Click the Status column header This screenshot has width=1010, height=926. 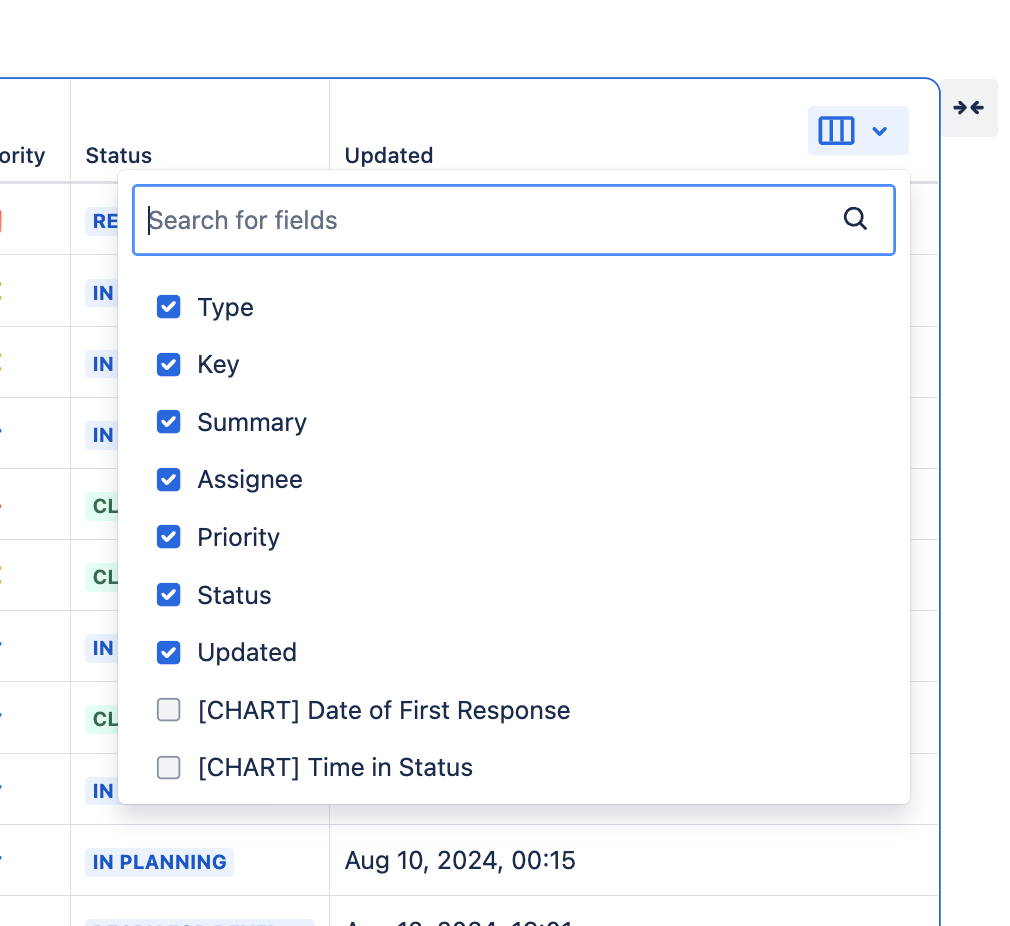pyautogui.click(x=118, y=155)
